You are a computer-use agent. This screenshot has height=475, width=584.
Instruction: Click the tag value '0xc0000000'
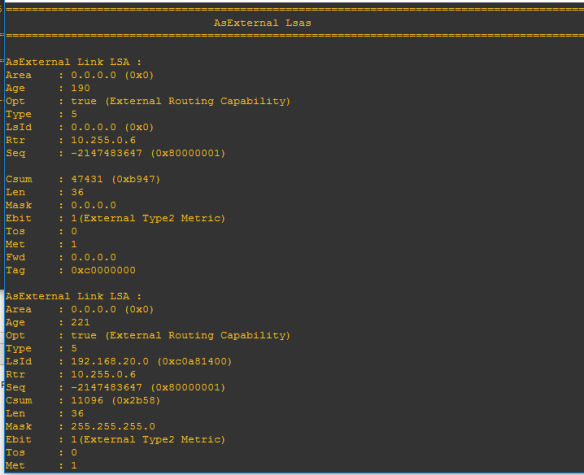(103, 270)
